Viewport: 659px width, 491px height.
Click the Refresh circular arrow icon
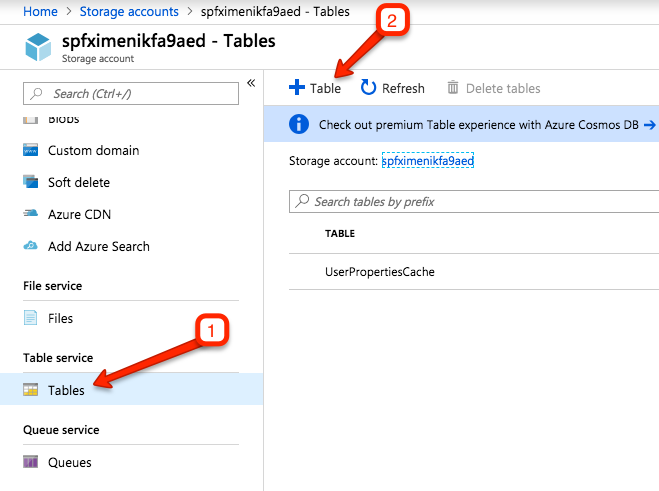pos(368,88)
